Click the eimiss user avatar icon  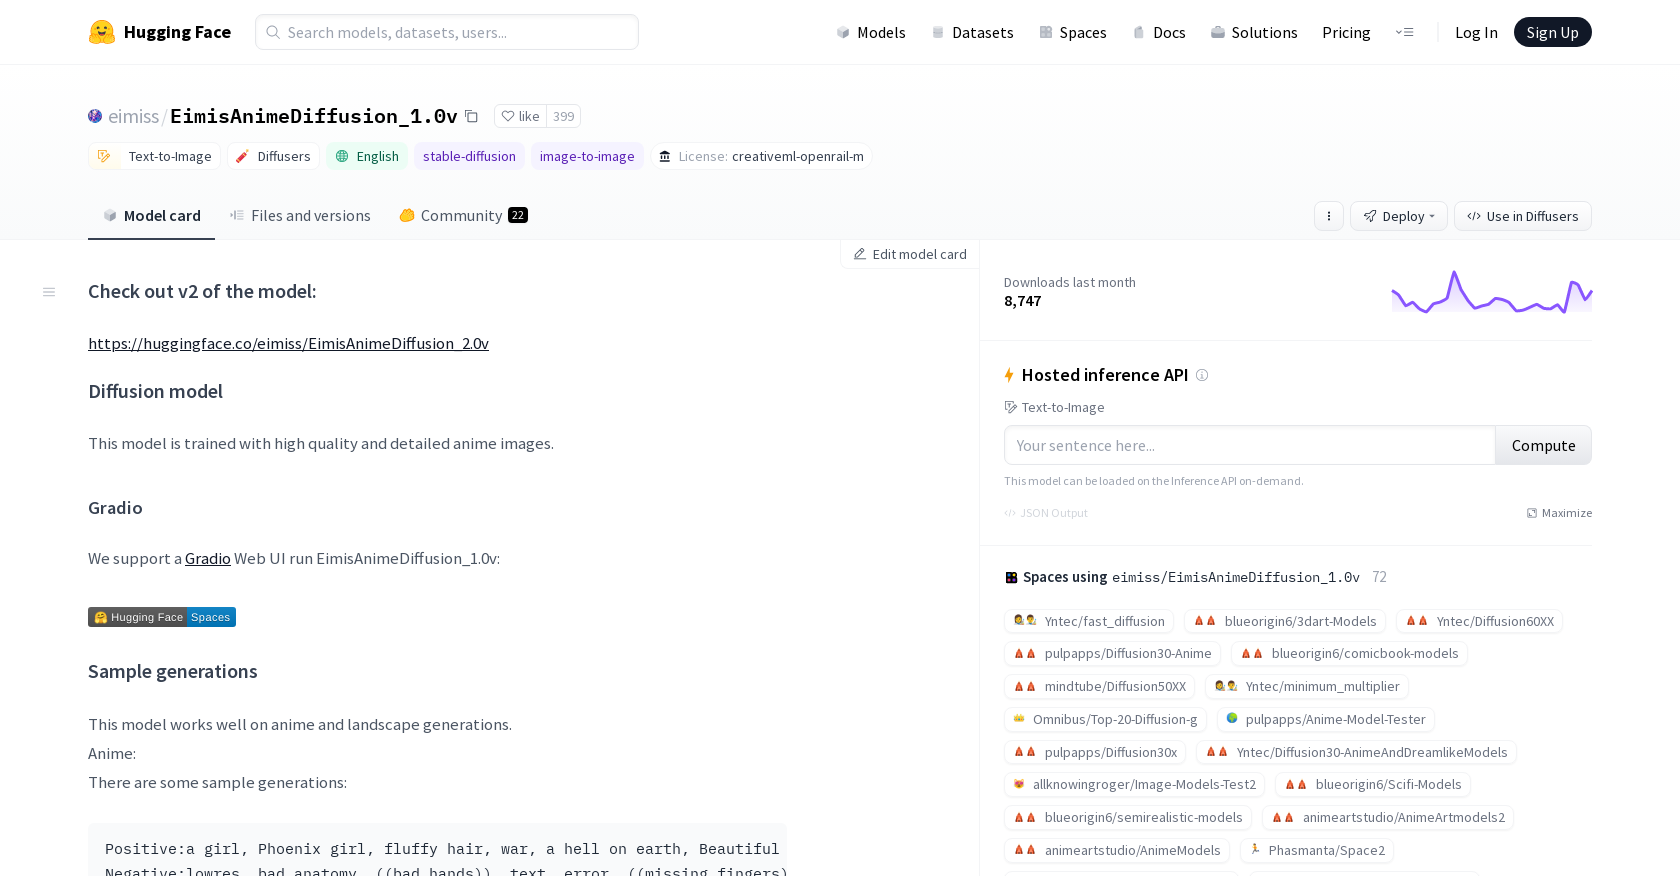tap(95, 116)
